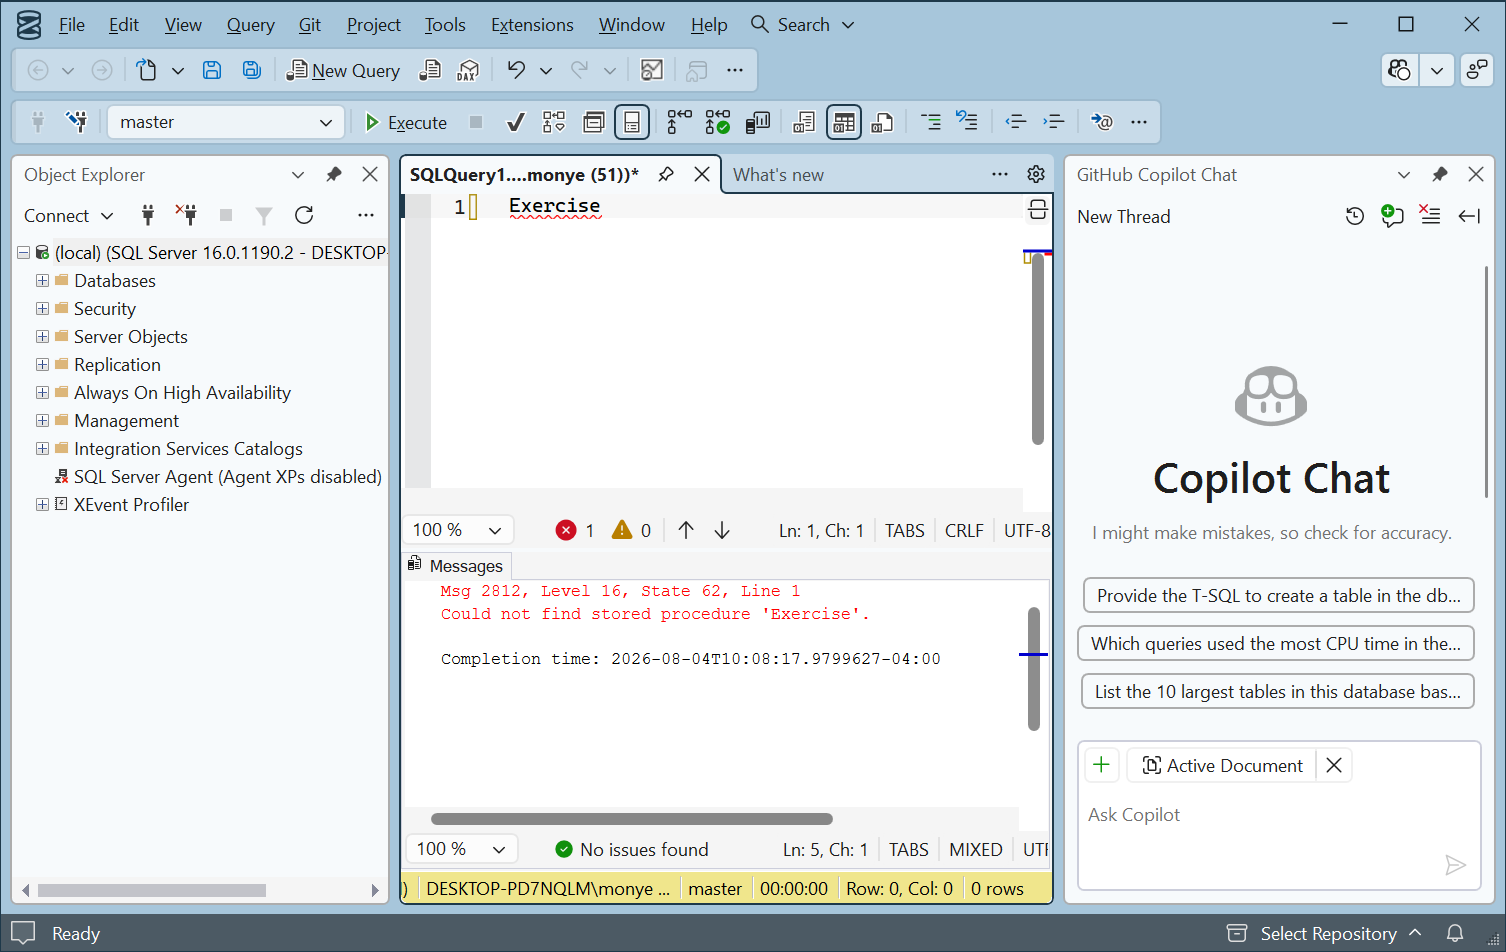Click the Send Feedback icon top right
1506x952 pixels.
pyautogui.click(x=1477, y=70)
